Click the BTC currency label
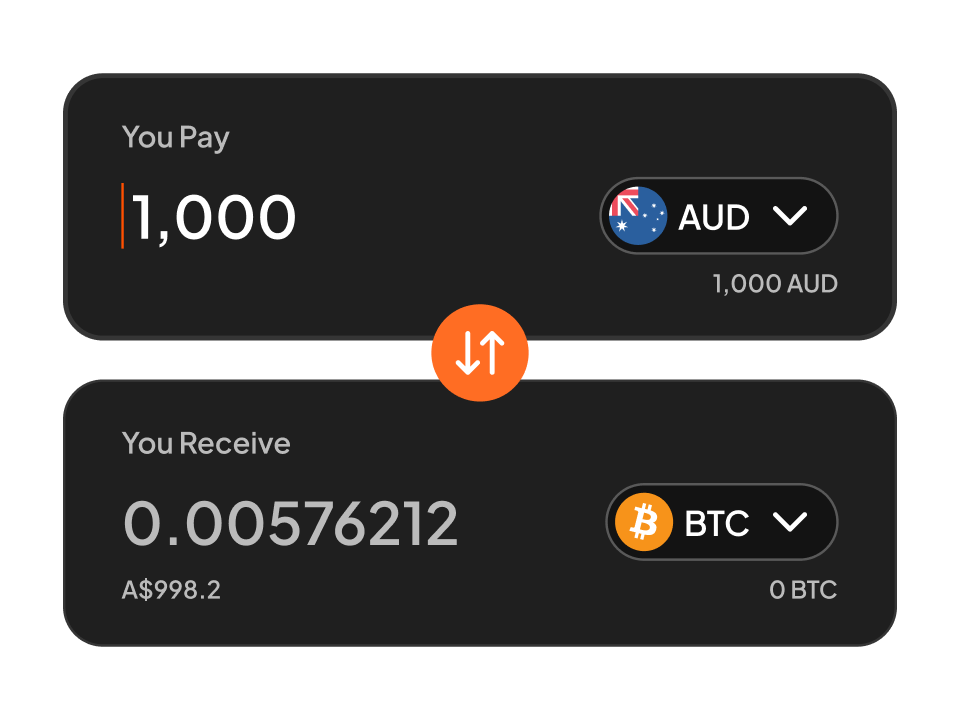 point(717,523)
